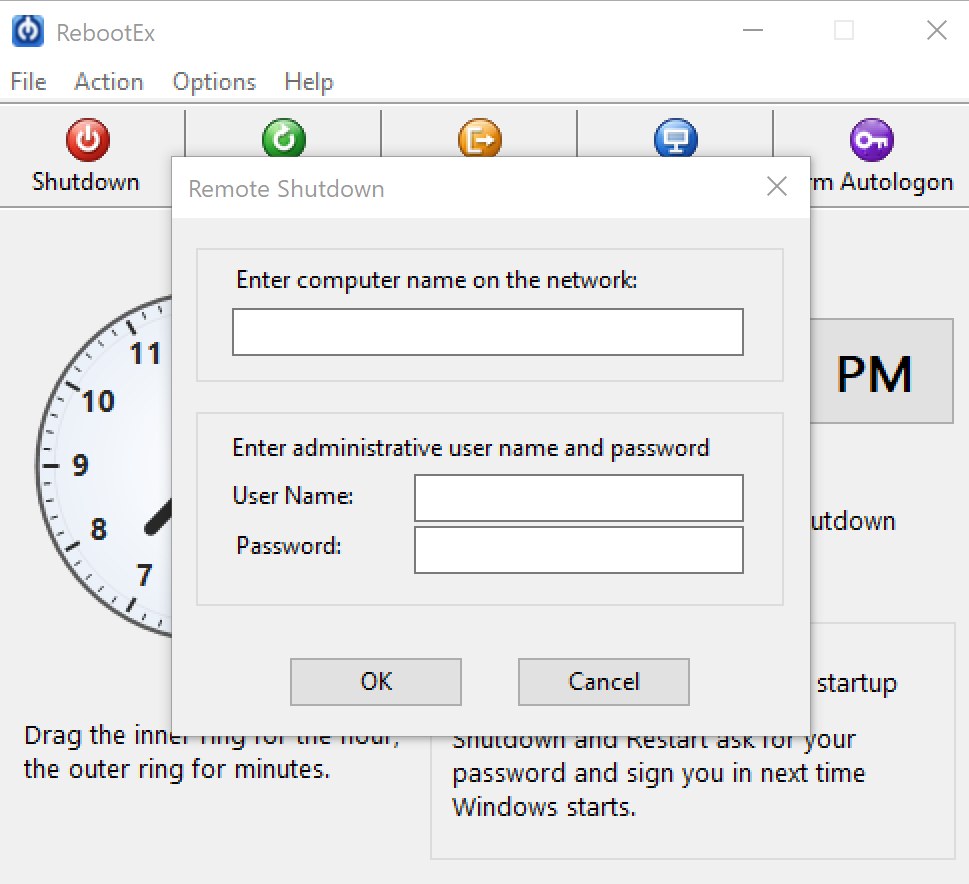
Task: Click the blue remote computer icon
Action: coord(675,137)
